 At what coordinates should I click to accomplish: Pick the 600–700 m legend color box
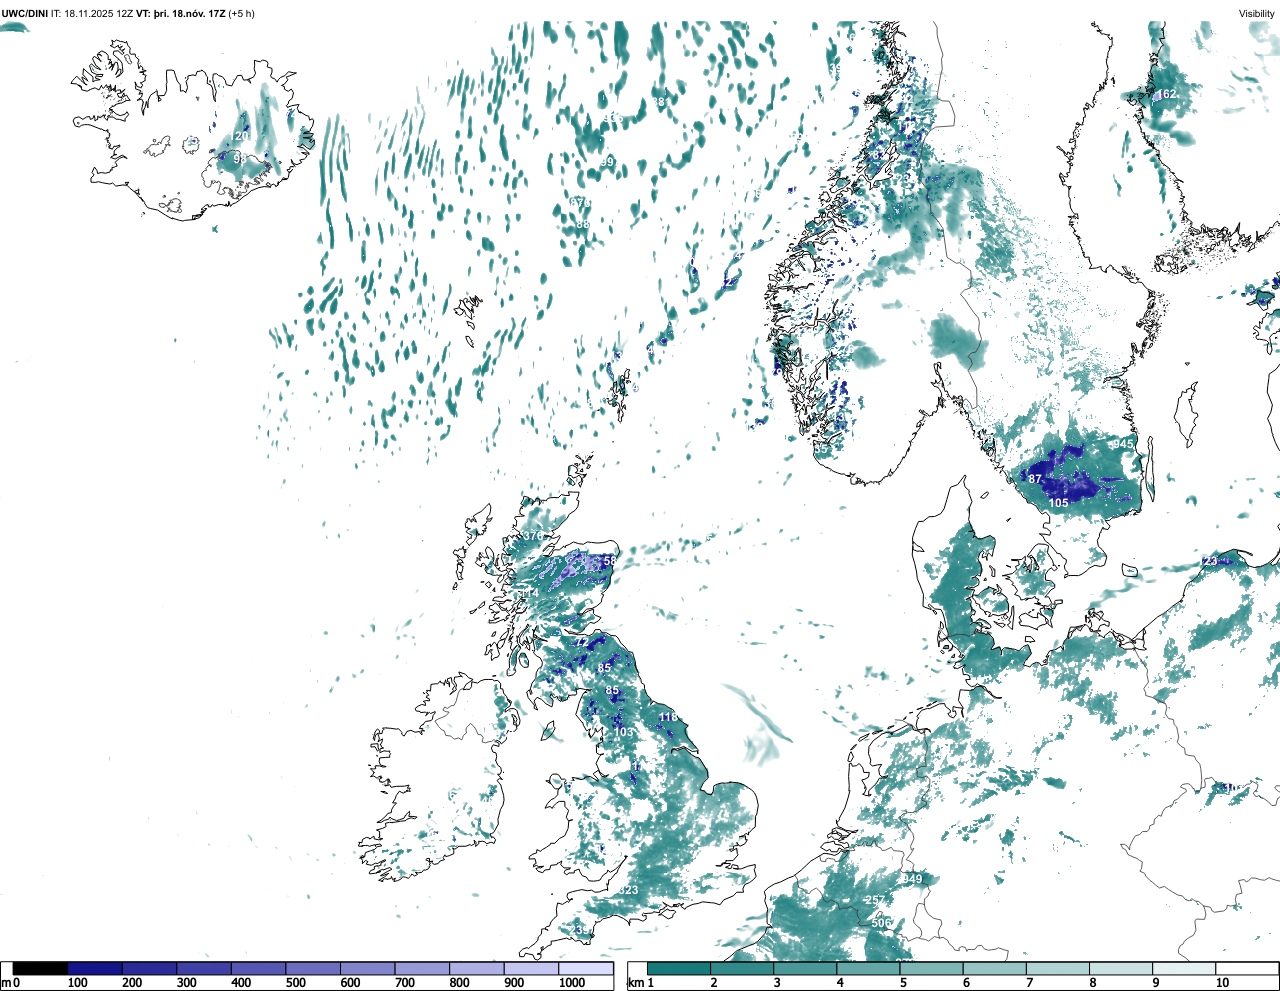368,969
